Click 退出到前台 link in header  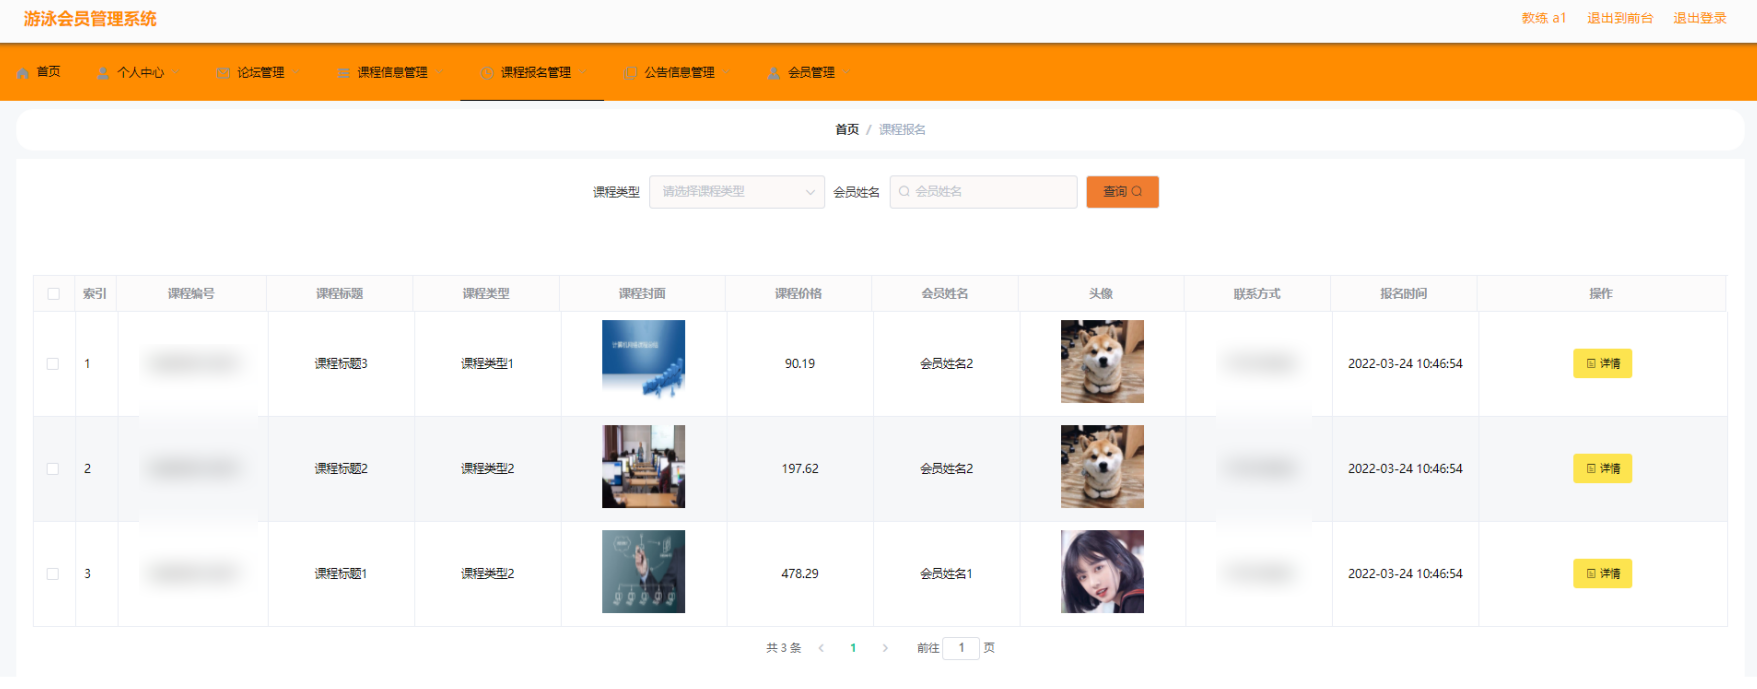pyautogui.click(x=1620, y=18)
